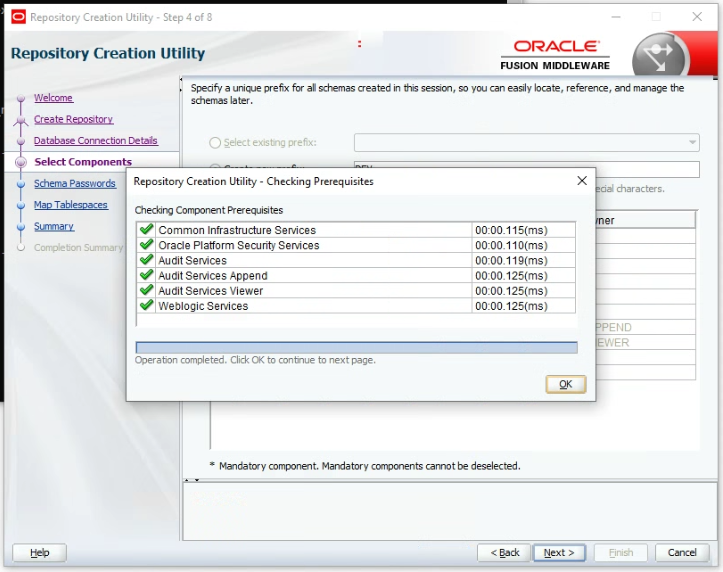Viewport: 723px width, 572px height.
Task: Select 'Common Infrastructure Services' row text
Action: pos(237,230)
